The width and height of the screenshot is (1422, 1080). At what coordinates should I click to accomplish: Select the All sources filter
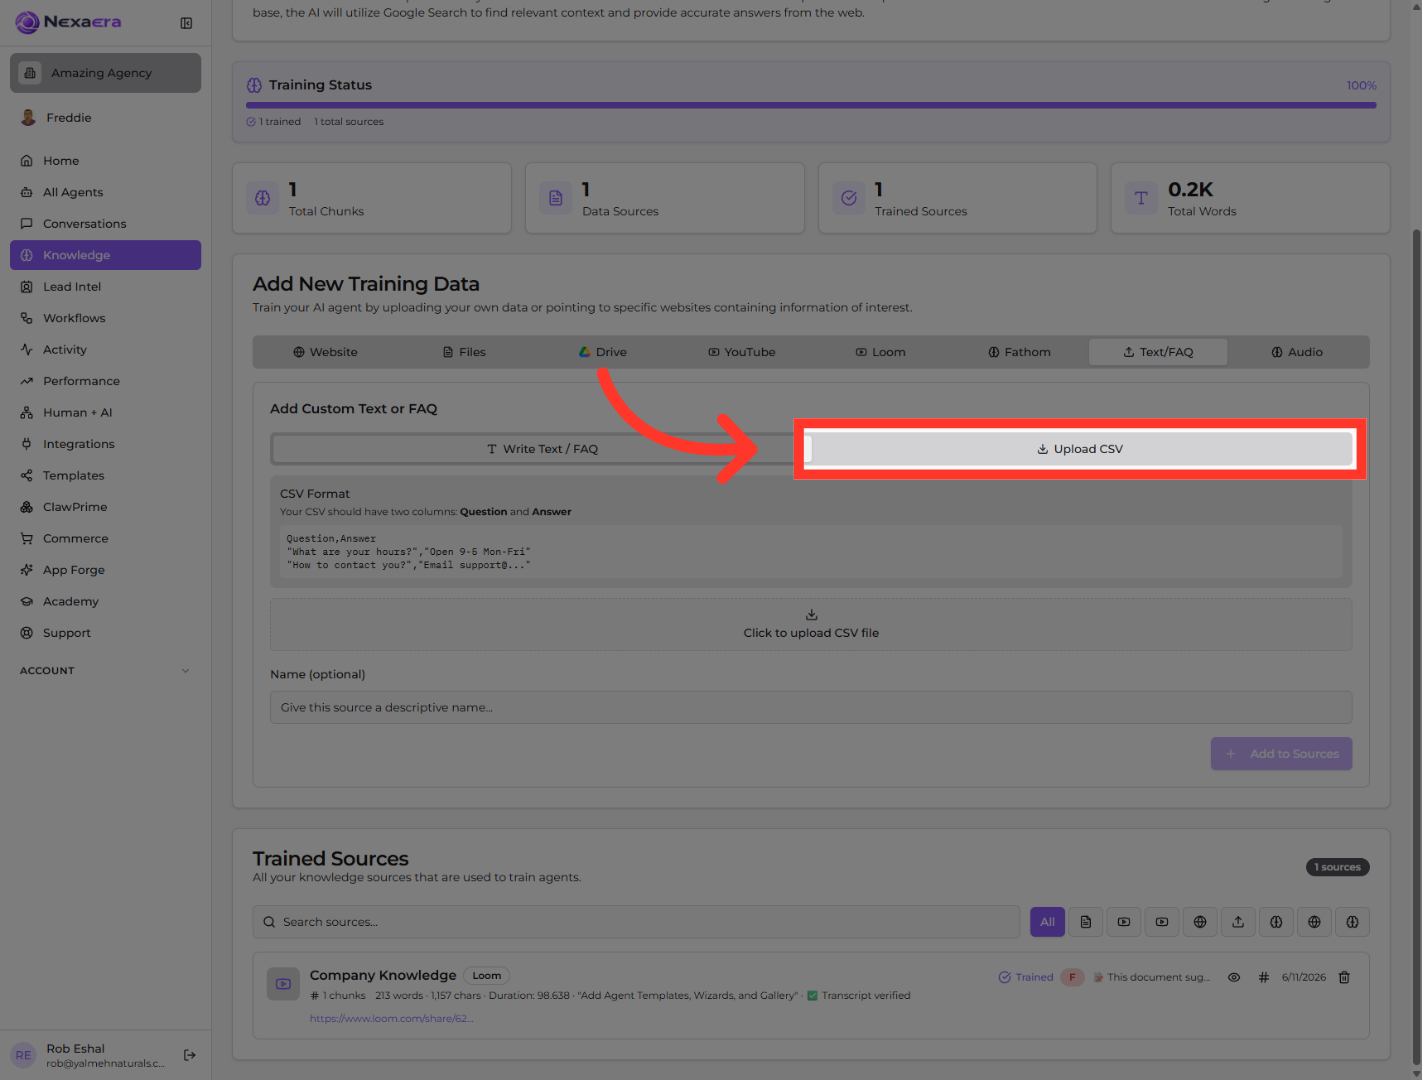click(x=1047, y=922)
